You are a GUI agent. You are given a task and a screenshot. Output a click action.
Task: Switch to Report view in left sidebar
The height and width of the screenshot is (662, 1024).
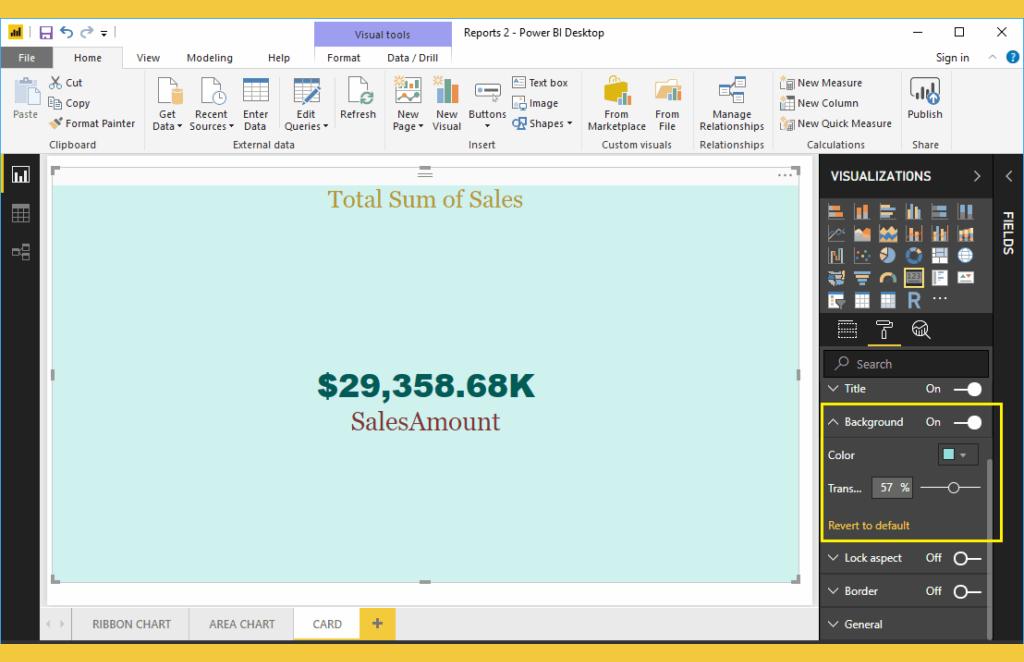click(20, 175)
